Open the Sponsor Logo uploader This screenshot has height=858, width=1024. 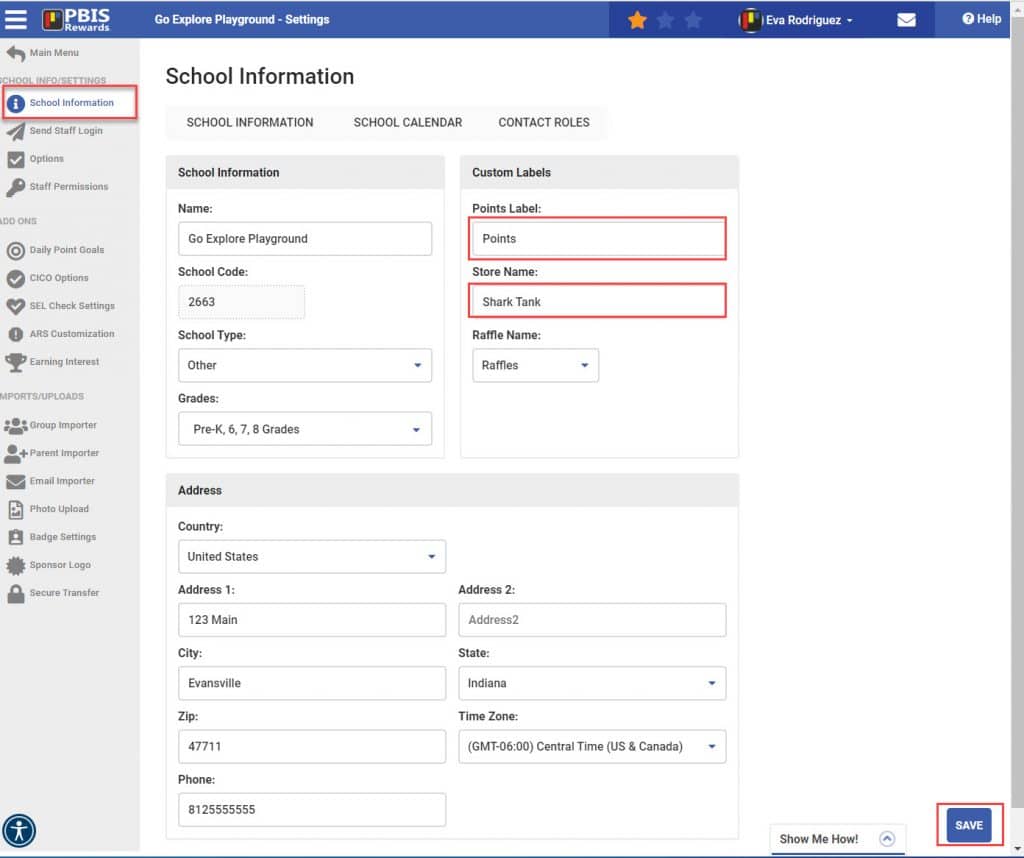click(62, 564)
